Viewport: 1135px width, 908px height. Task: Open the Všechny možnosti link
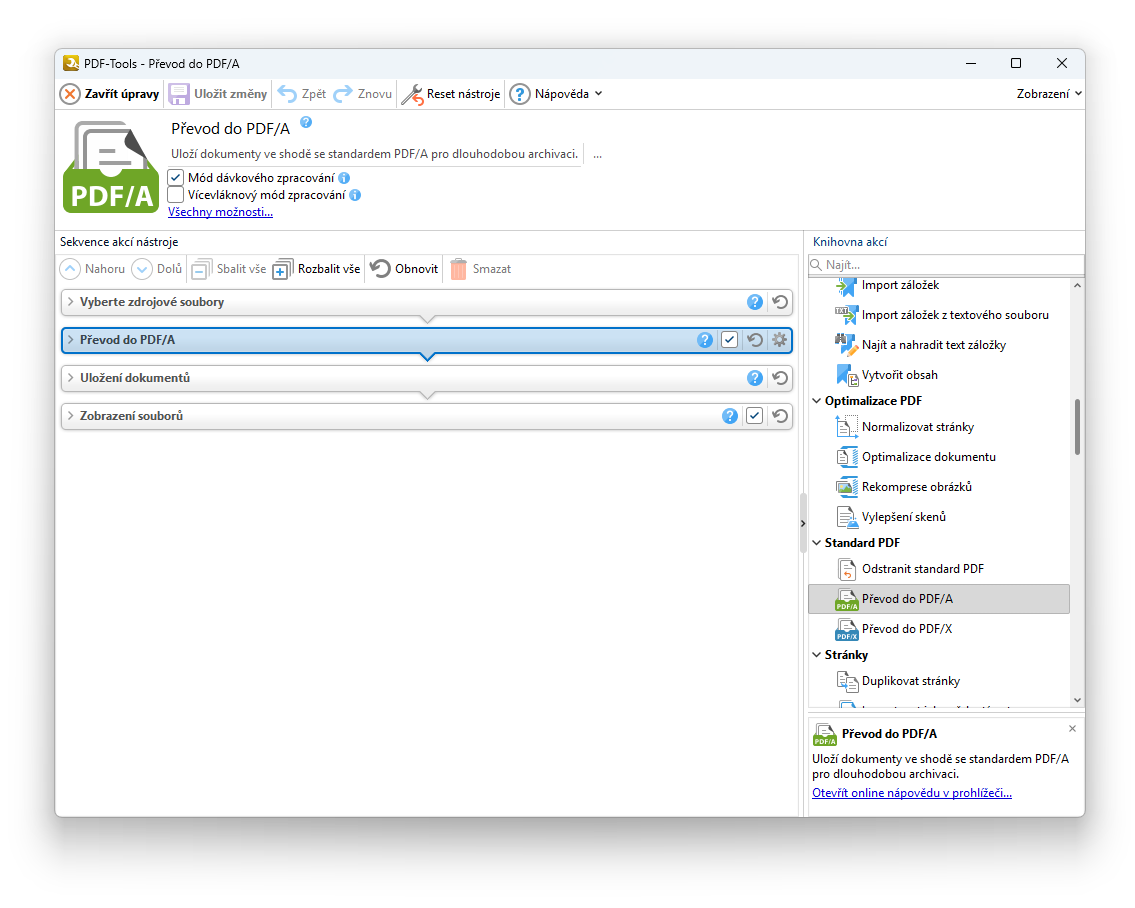220,212
